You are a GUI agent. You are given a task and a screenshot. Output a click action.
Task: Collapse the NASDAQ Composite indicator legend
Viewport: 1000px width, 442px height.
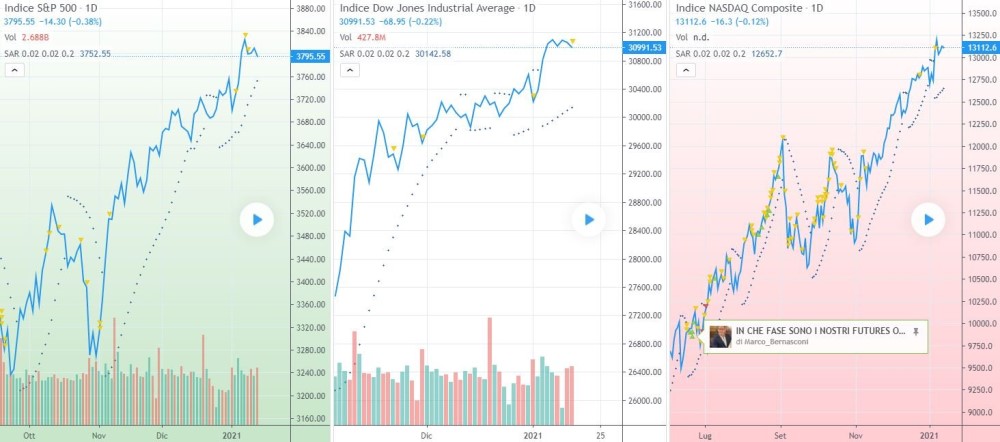(x=686, y=70)
